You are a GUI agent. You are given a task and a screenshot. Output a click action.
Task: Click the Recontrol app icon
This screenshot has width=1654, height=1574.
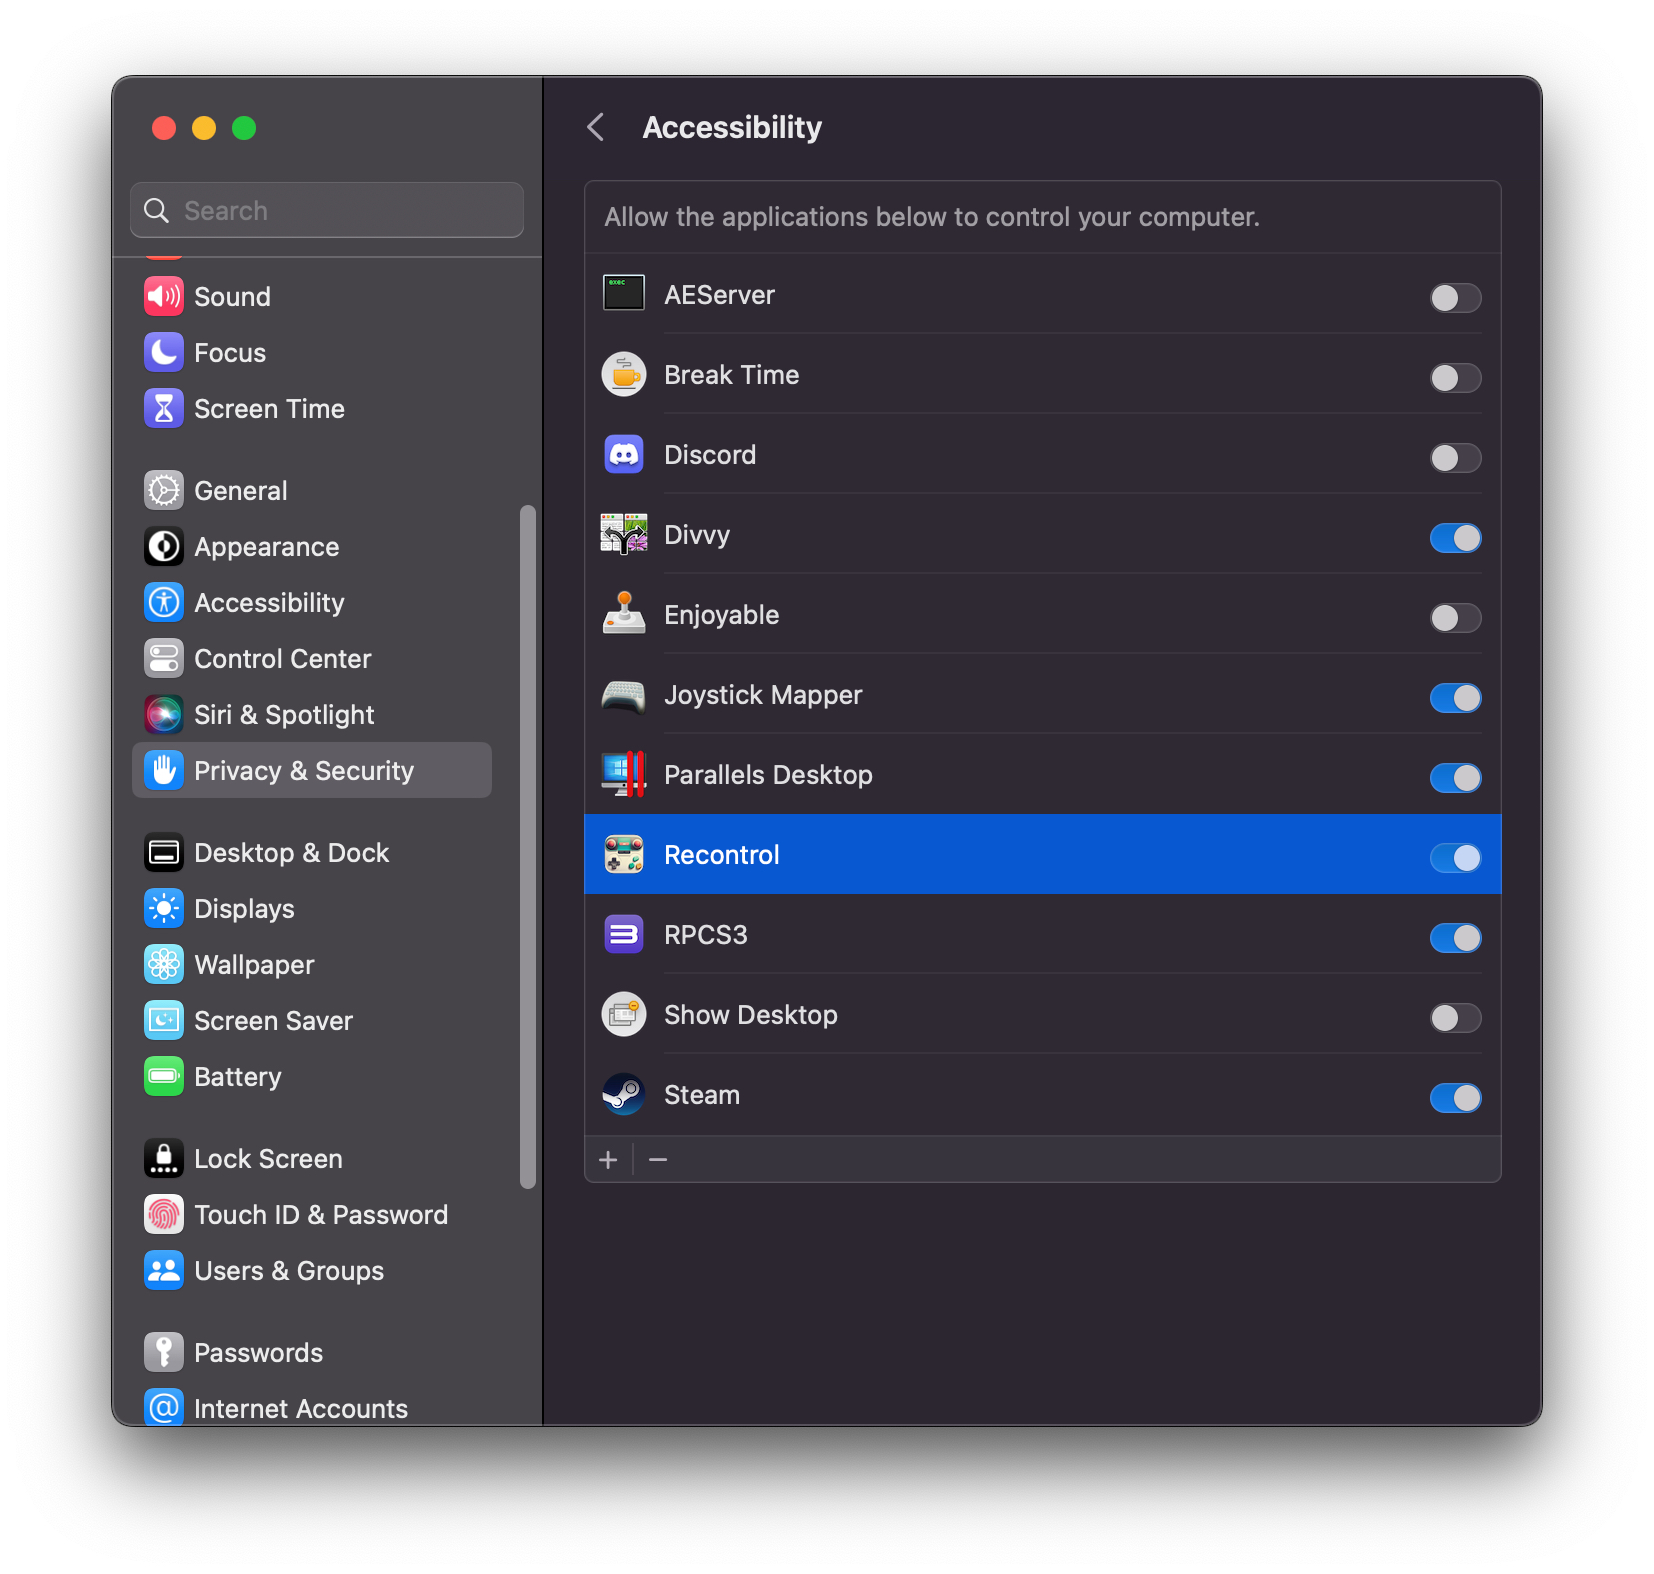tap(623, 854)
